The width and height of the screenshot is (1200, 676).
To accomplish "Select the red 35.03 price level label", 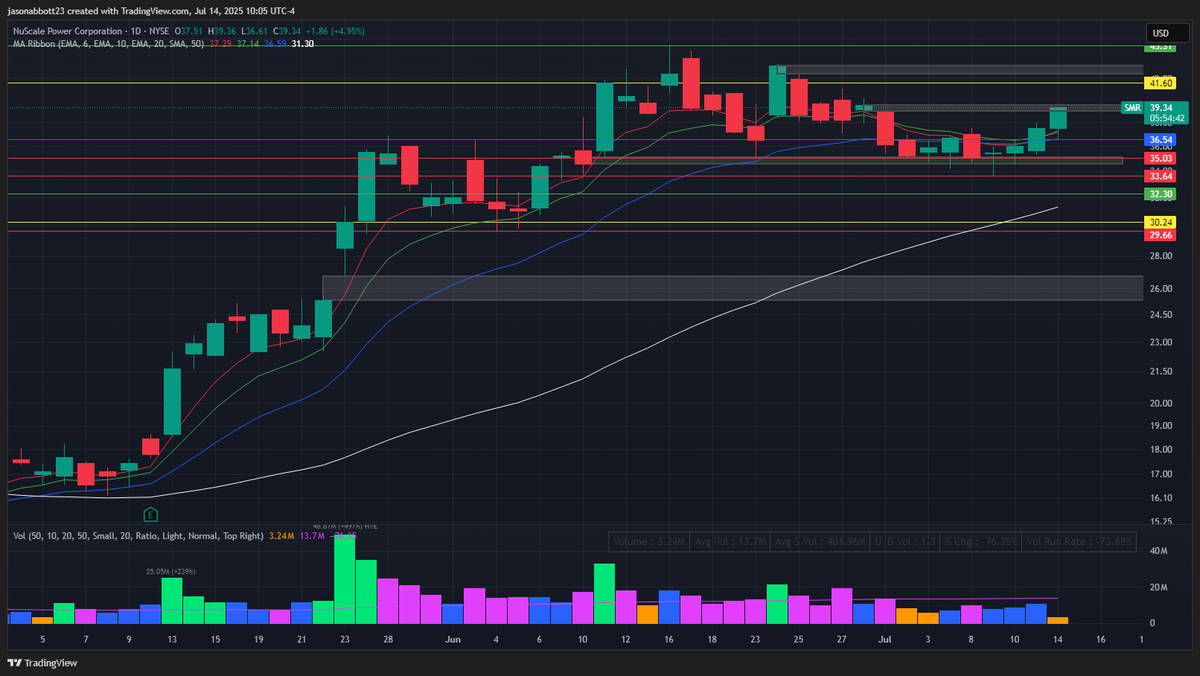I will (1160, 158).
